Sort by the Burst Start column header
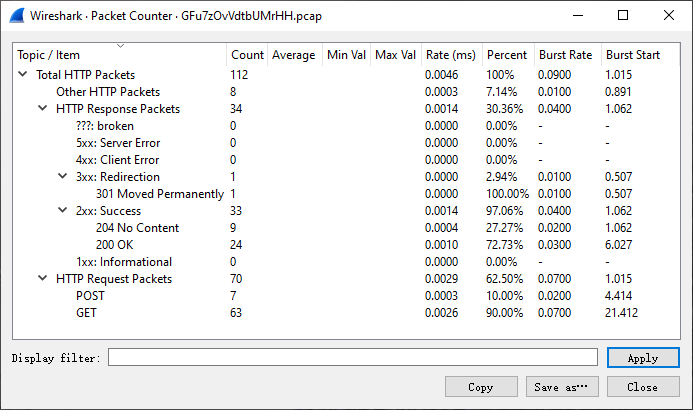This screenshot has height=410, width=693. click(x=640, y=55)
